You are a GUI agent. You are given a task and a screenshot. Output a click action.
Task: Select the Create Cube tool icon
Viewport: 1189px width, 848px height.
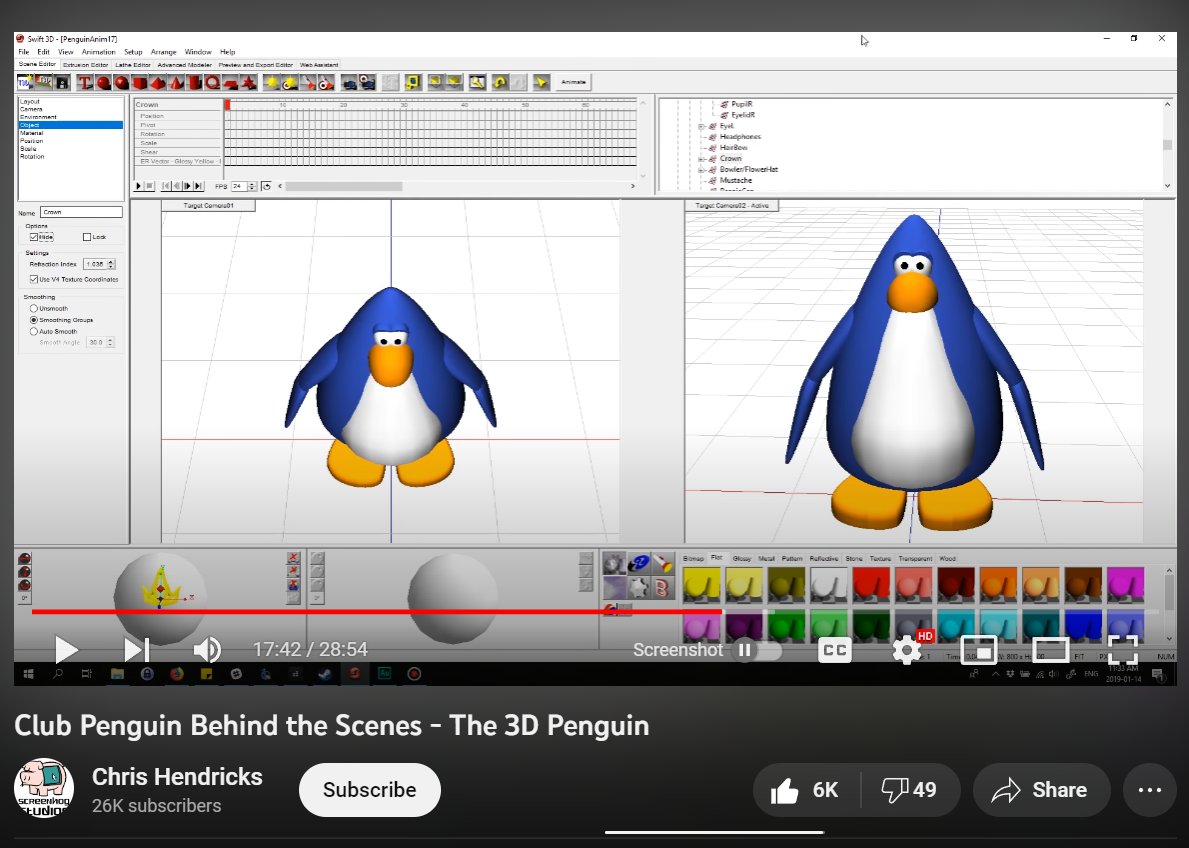click(x=140, y=83)
